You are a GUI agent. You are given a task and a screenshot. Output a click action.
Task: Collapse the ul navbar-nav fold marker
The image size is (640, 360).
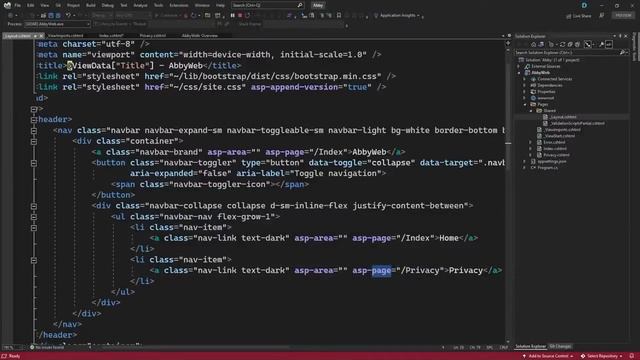tap(34, 217)
